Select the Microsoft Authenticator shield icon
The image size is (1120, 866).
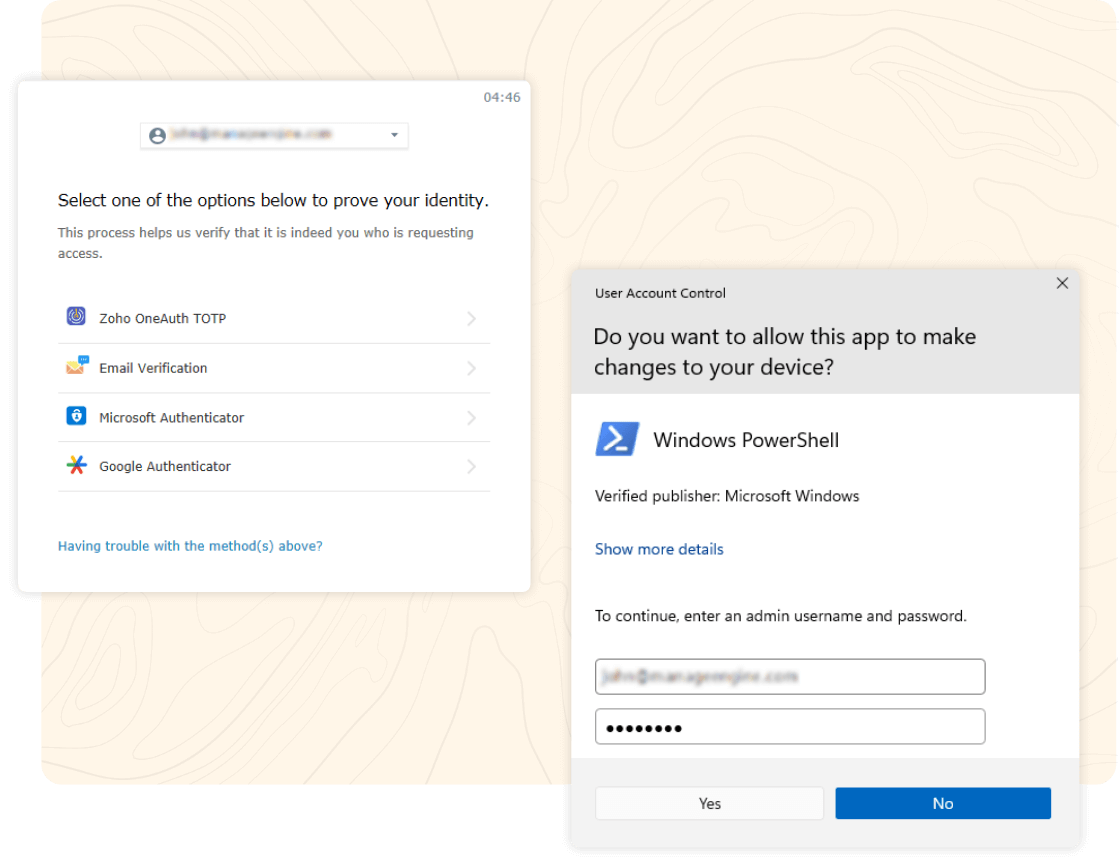pos(76,416)
